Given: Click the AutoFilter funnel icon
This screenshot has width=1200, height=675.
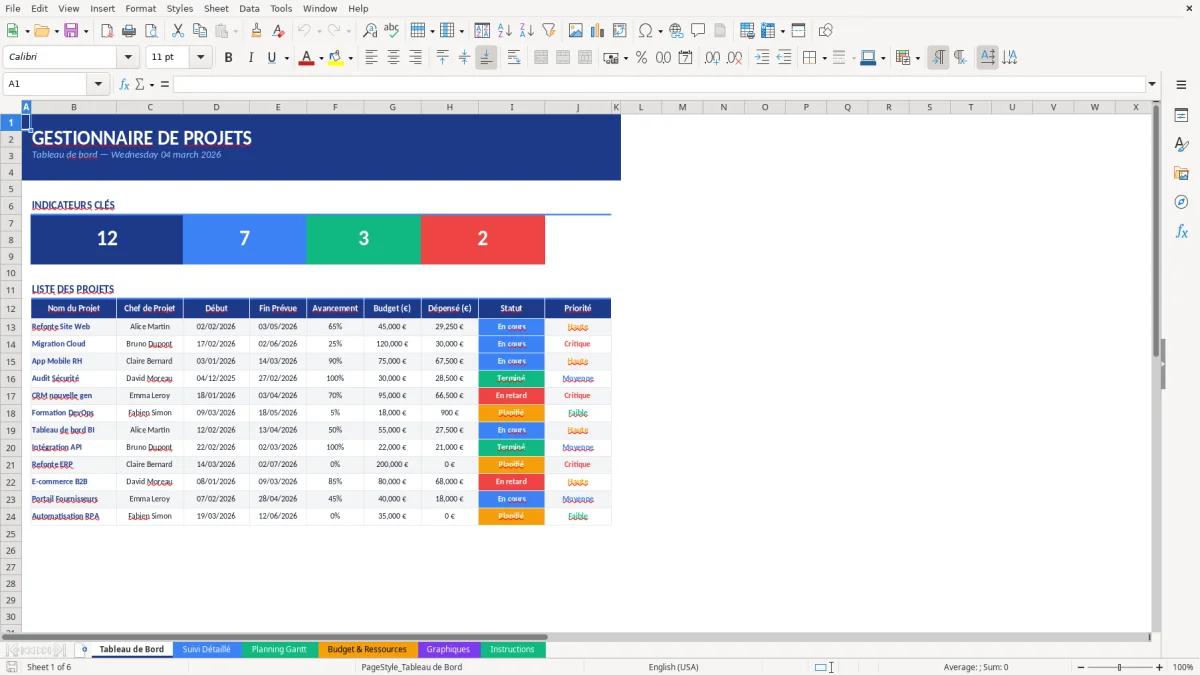Looking at the screenshot, I should tap(548, 31).
